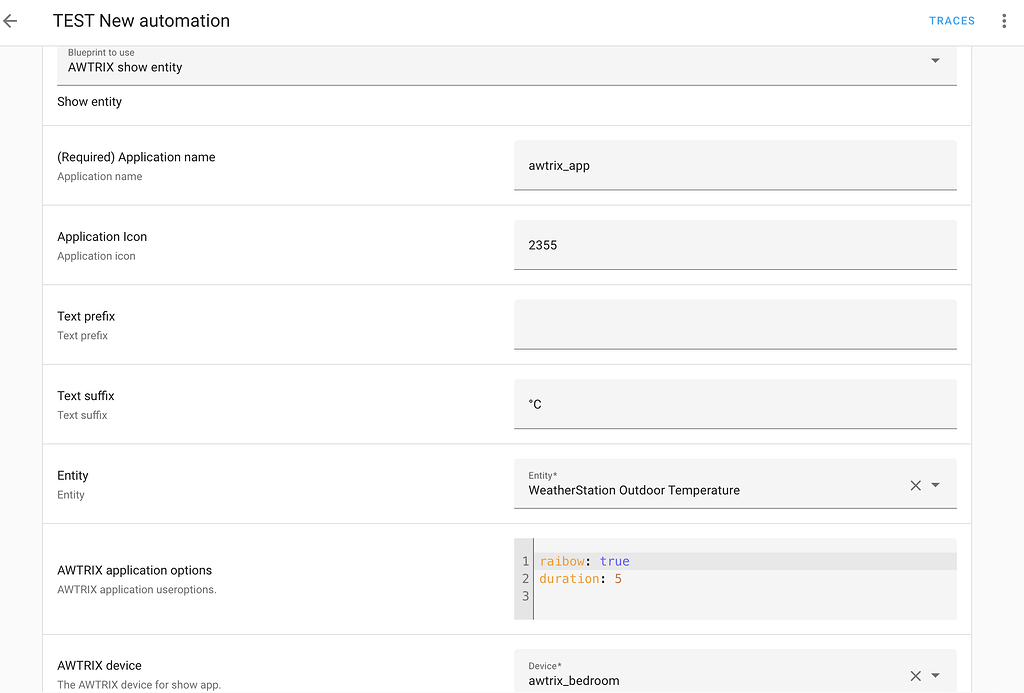
Task: Click the awtrix_bedroom device text
Action: tap(574, 681)
